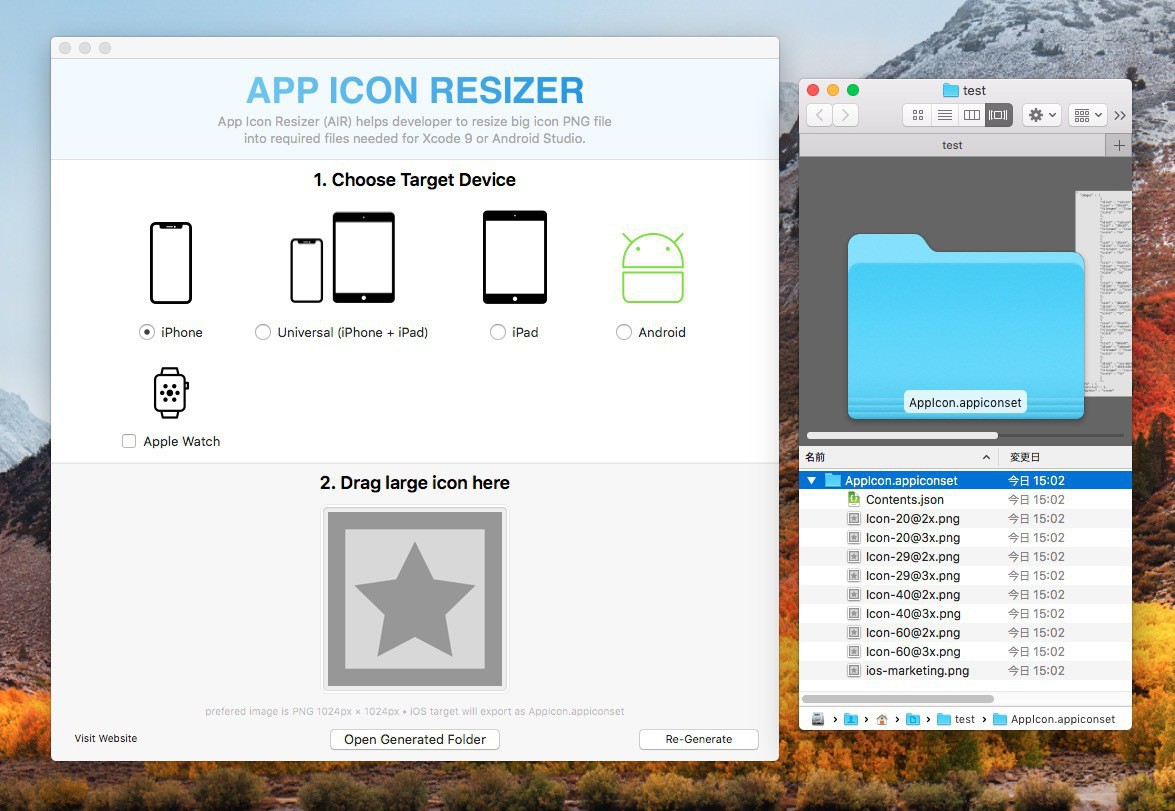
Task: Click the test folder title icon
Action: (950, 91)
